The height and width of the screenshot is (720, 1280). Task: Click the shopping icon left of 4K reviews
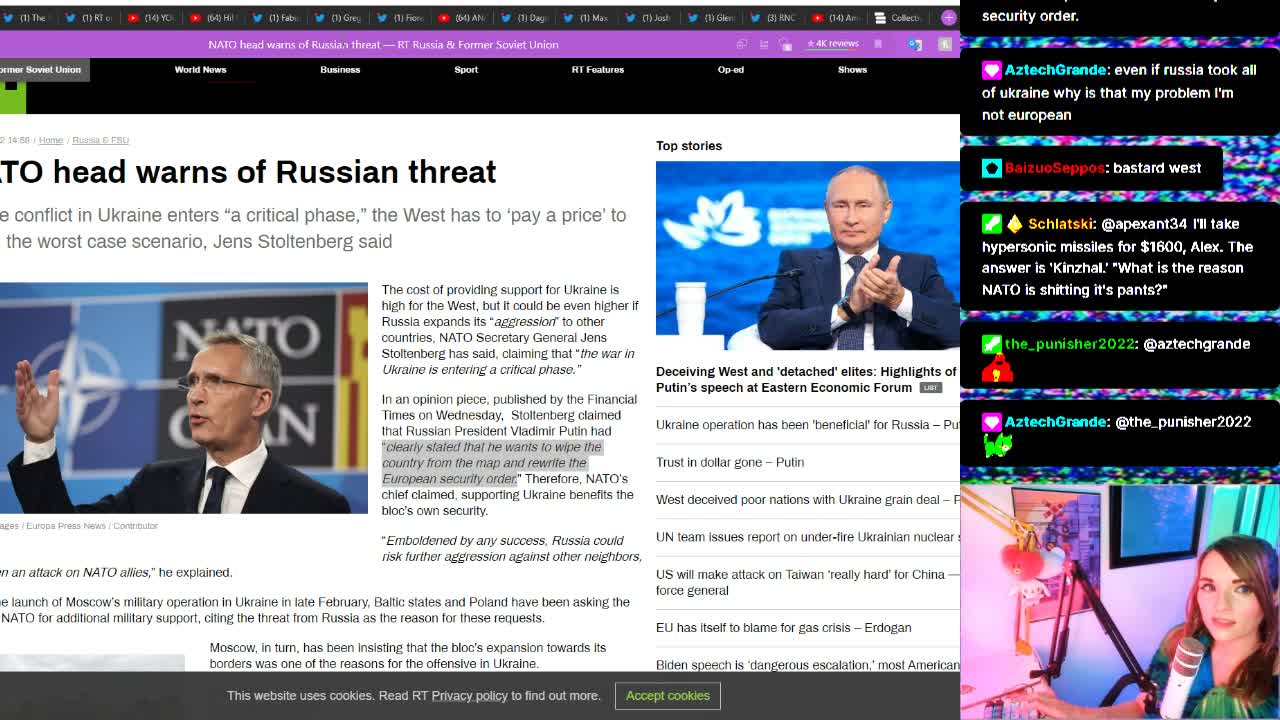tap(786, 44)
